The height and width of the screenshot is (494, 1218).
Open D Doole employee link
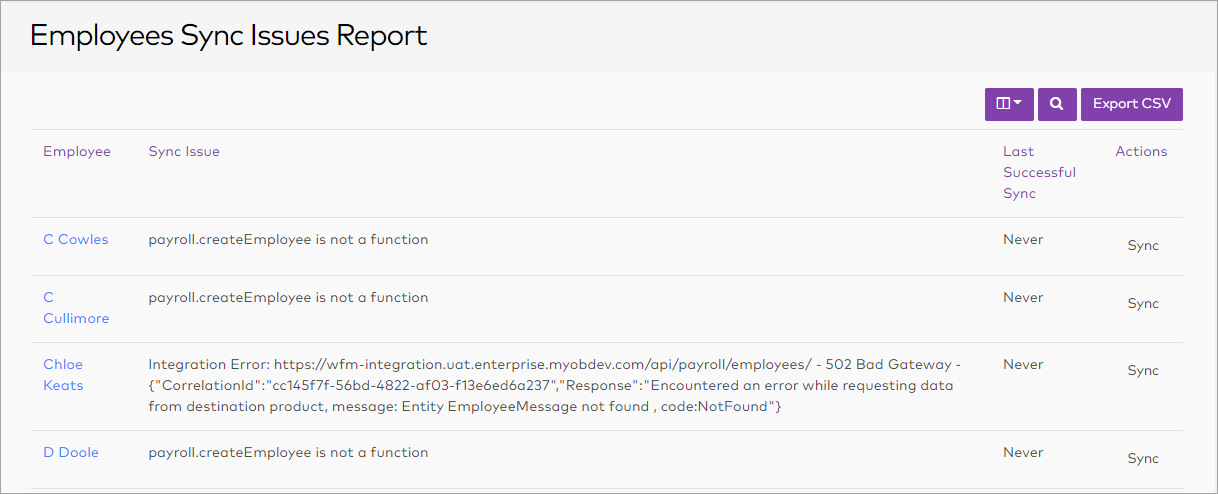[71, 453]
